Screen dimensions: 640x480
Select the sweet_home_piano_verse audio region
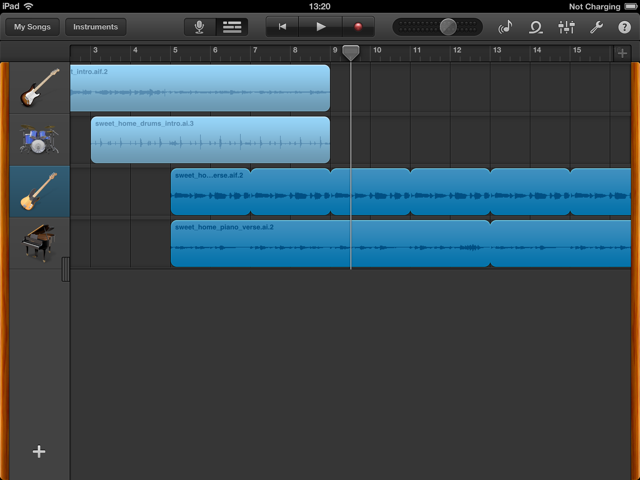[x=330, y=244]
